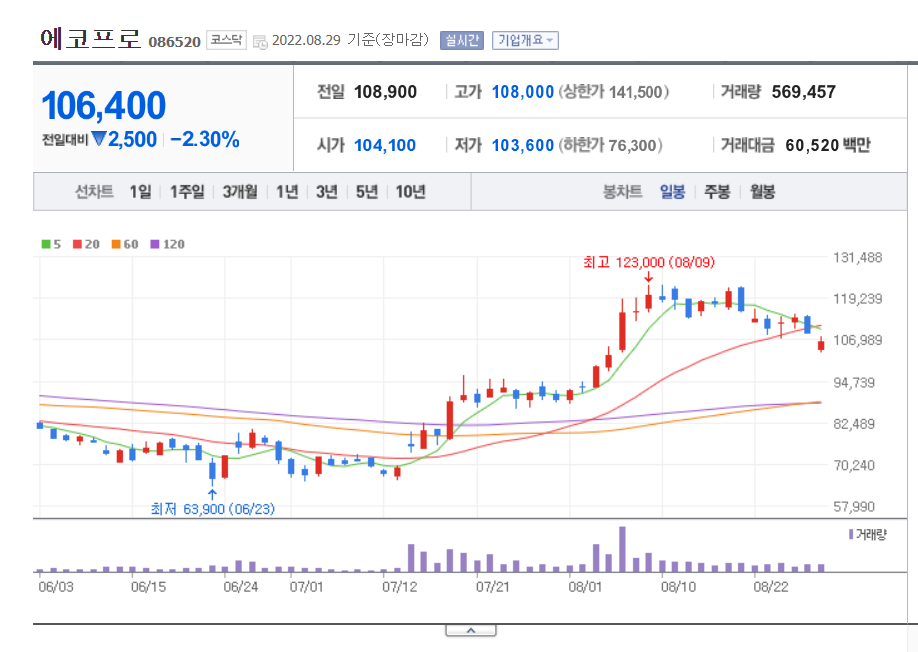The width and height of the screenshot is (918, 652).
Task: Click the last red candlestick on the chart
Action: 821,345
